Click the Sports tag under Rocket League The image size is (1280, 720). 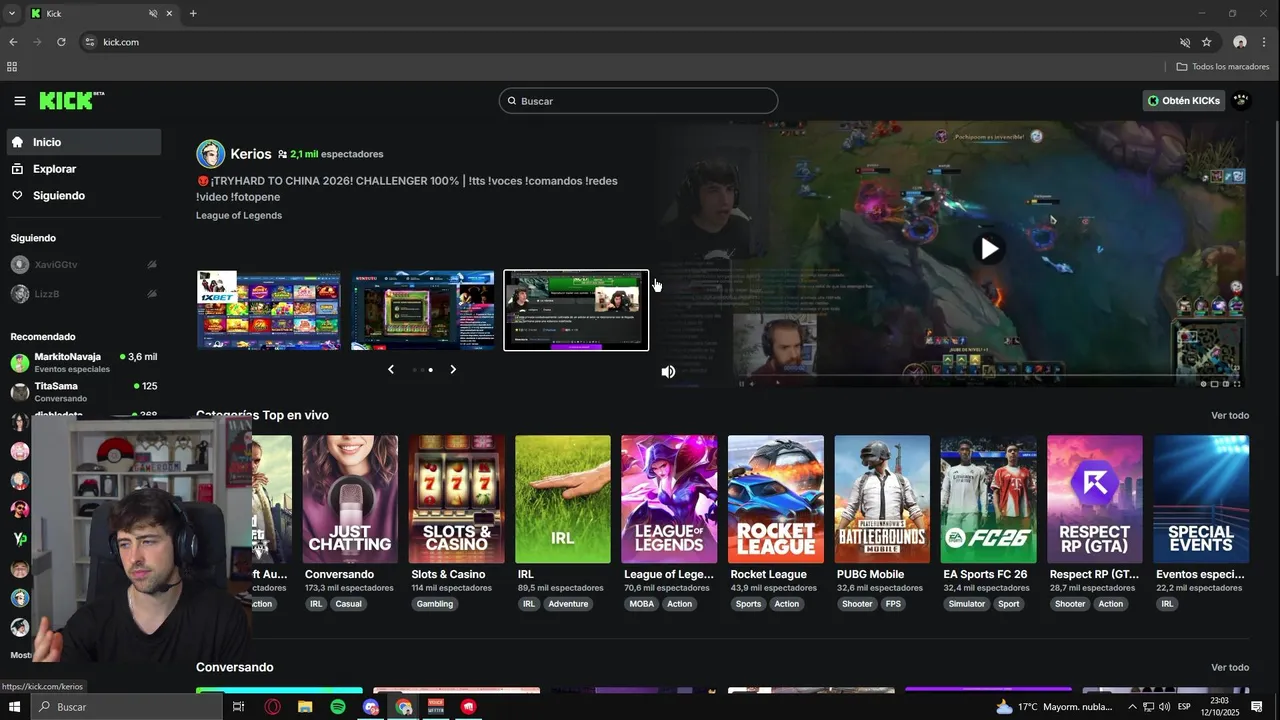coord(748,604)
